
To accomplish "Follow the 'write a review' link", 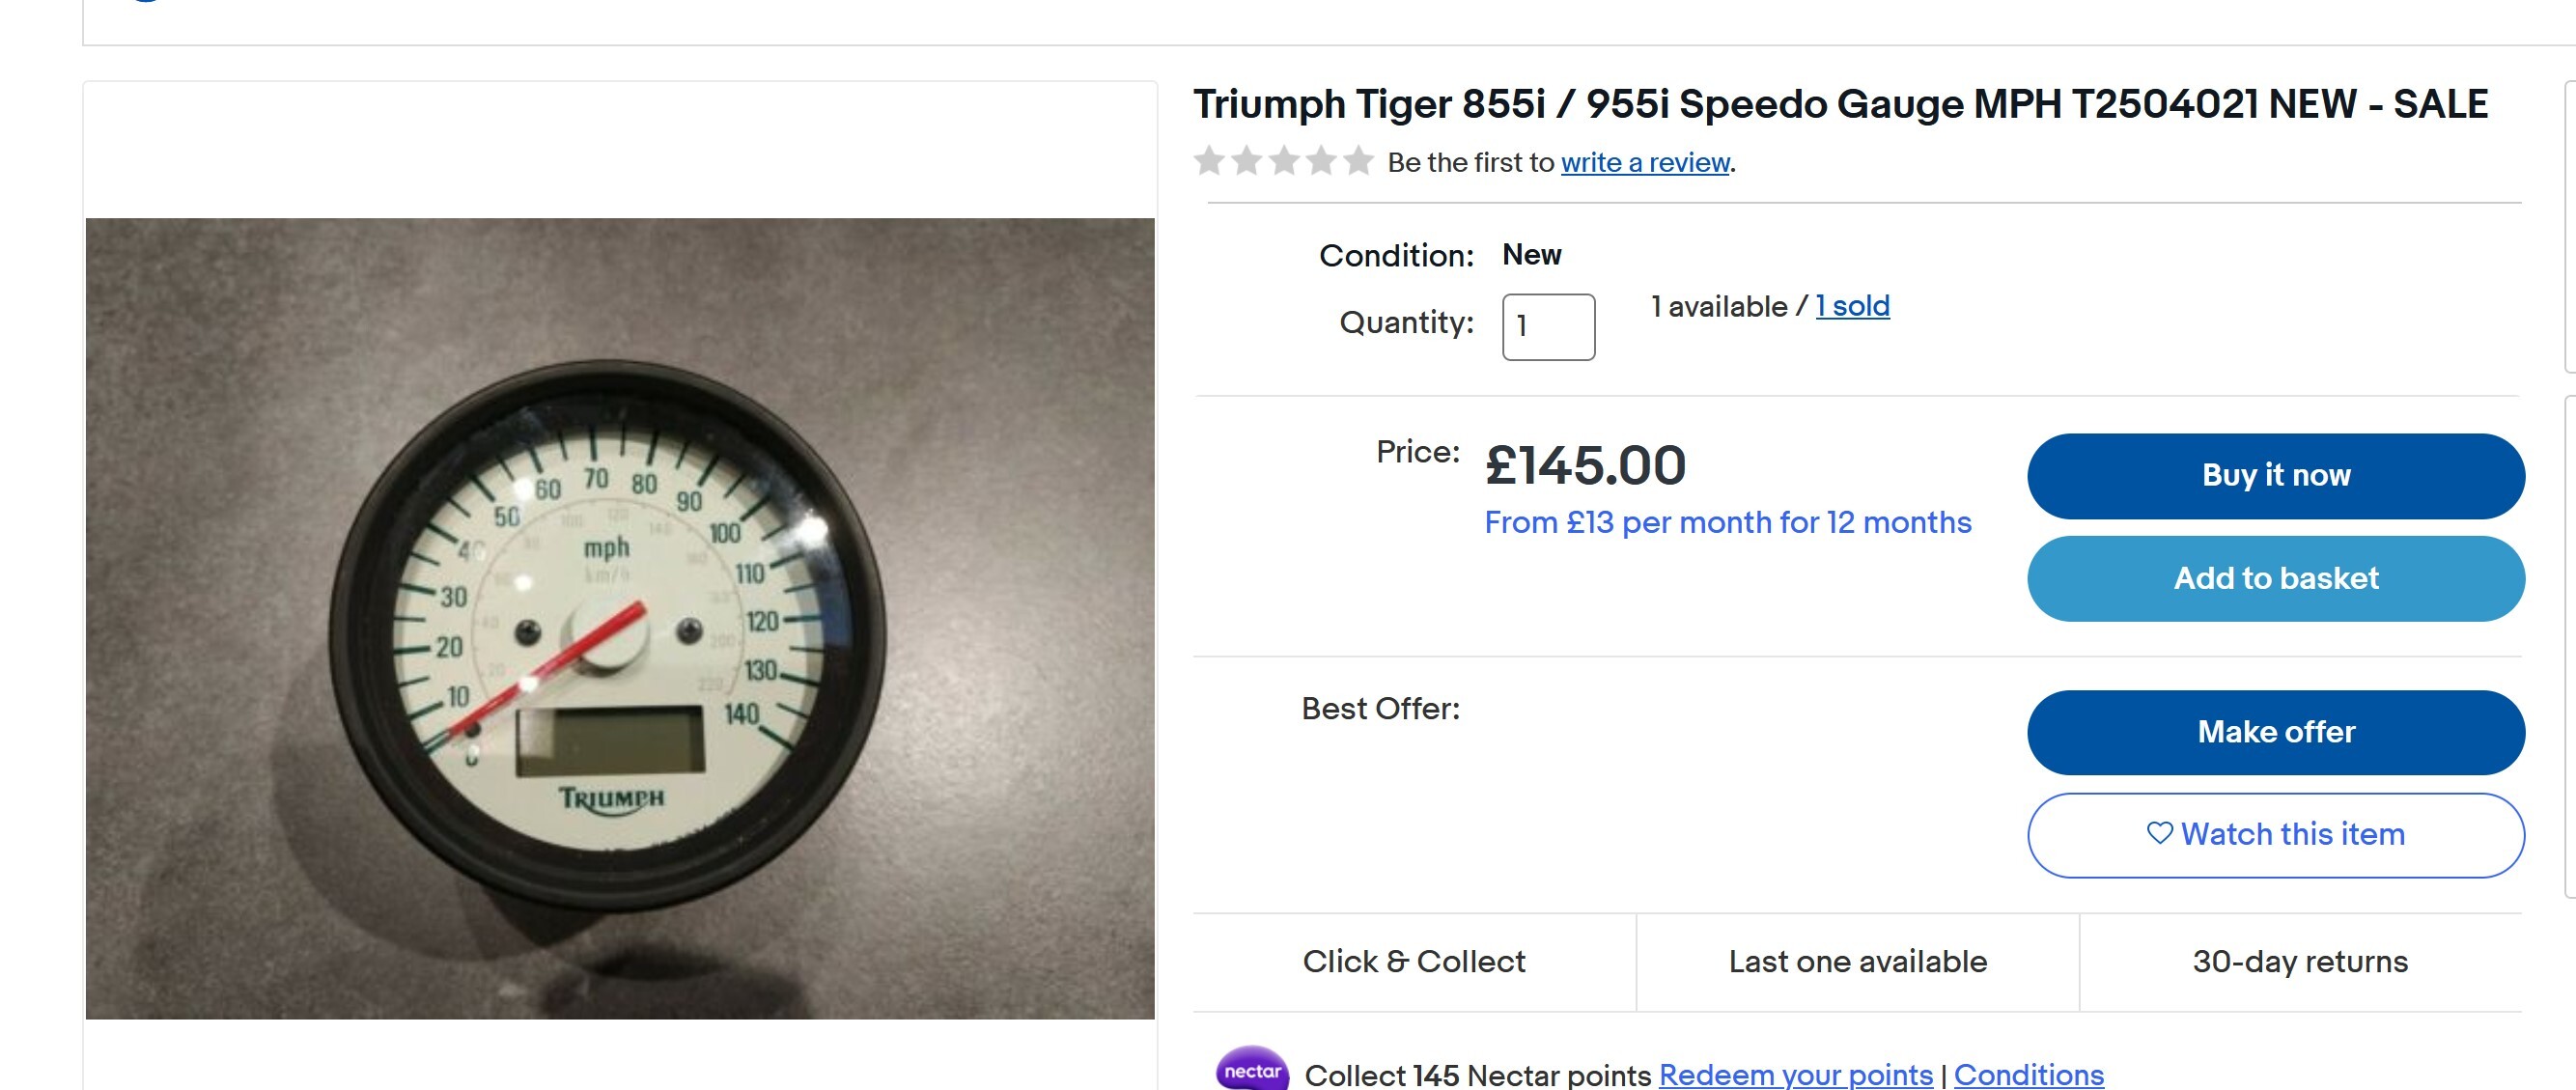I will [x=1645, y=162].
